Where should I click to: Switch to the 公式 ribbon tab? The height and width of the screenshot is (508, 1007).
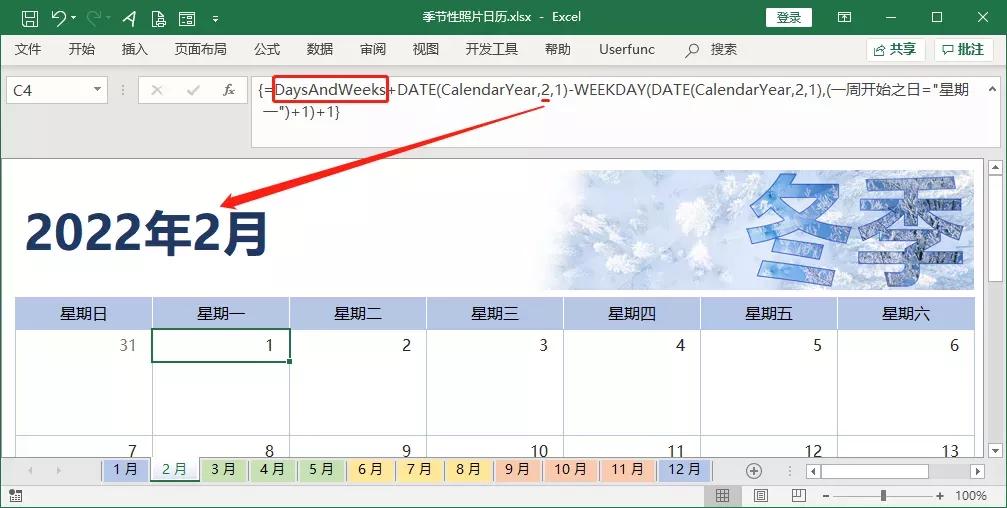(x=267, y=49)
